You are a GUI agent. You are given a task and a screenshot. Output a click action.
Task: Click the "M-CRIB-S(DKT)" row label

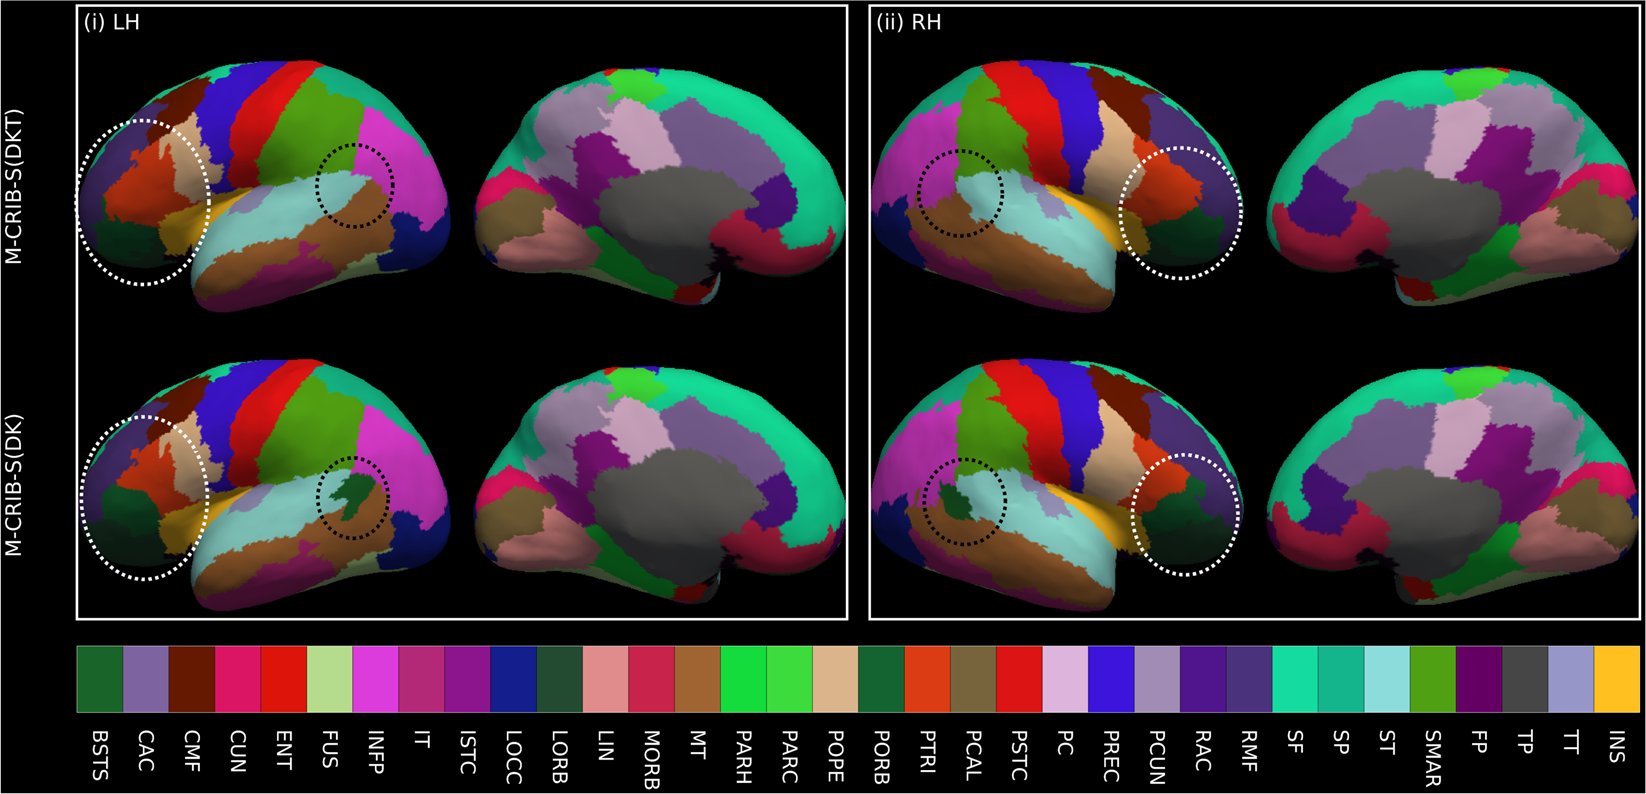[x=14, y=187]
